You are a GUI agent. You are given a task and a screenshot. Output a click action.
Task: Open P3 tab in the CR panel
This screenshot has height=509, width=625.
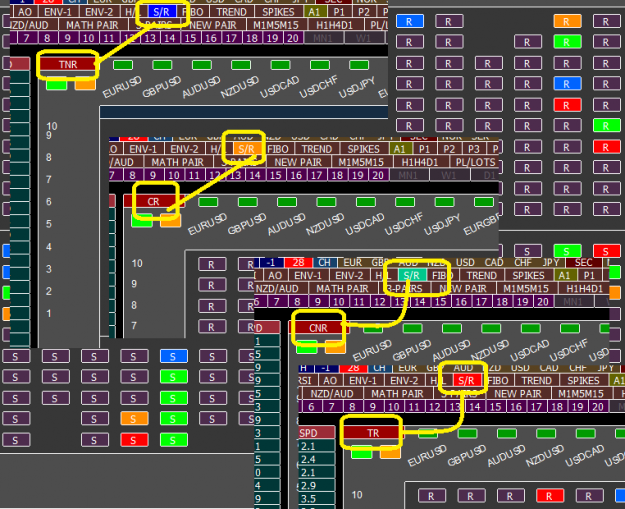coord(474,149)
